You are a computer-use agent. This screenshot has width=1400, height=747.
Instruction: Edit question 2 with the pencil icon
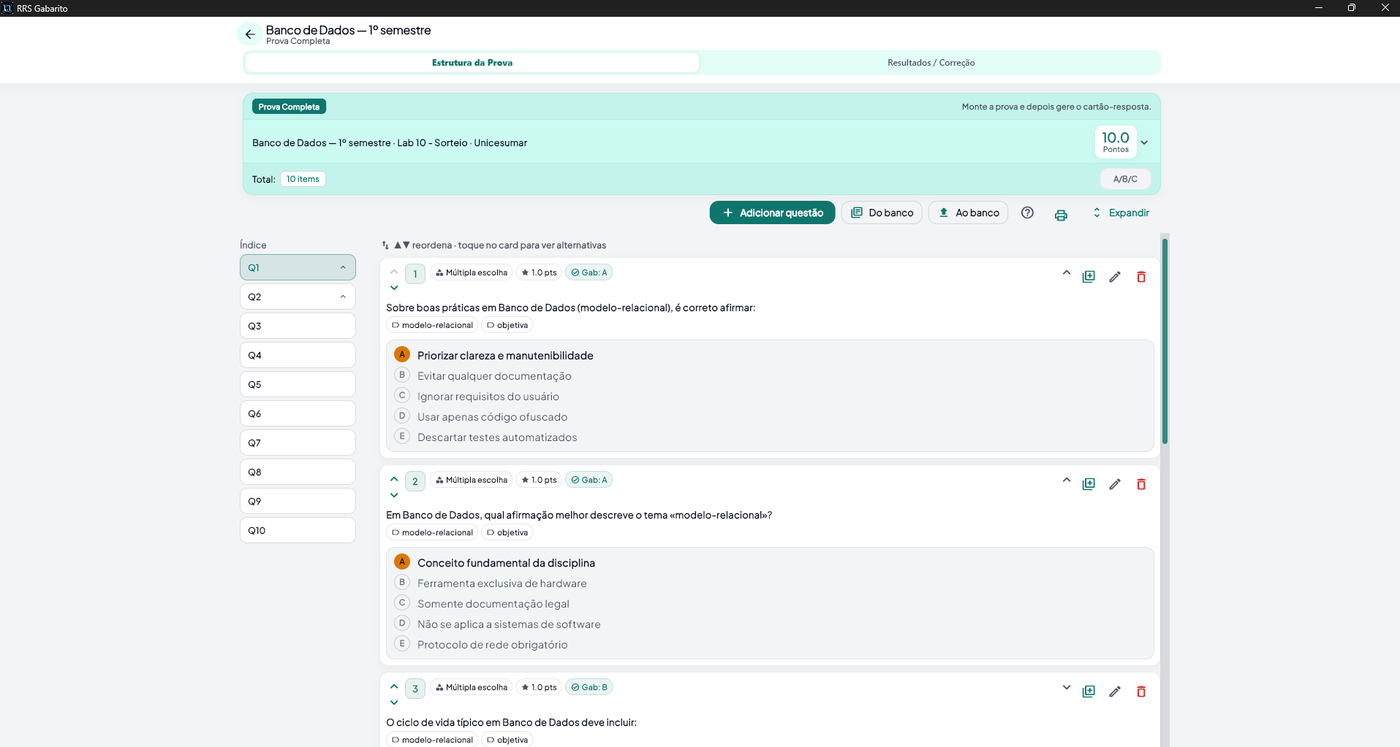(1115, 484)
